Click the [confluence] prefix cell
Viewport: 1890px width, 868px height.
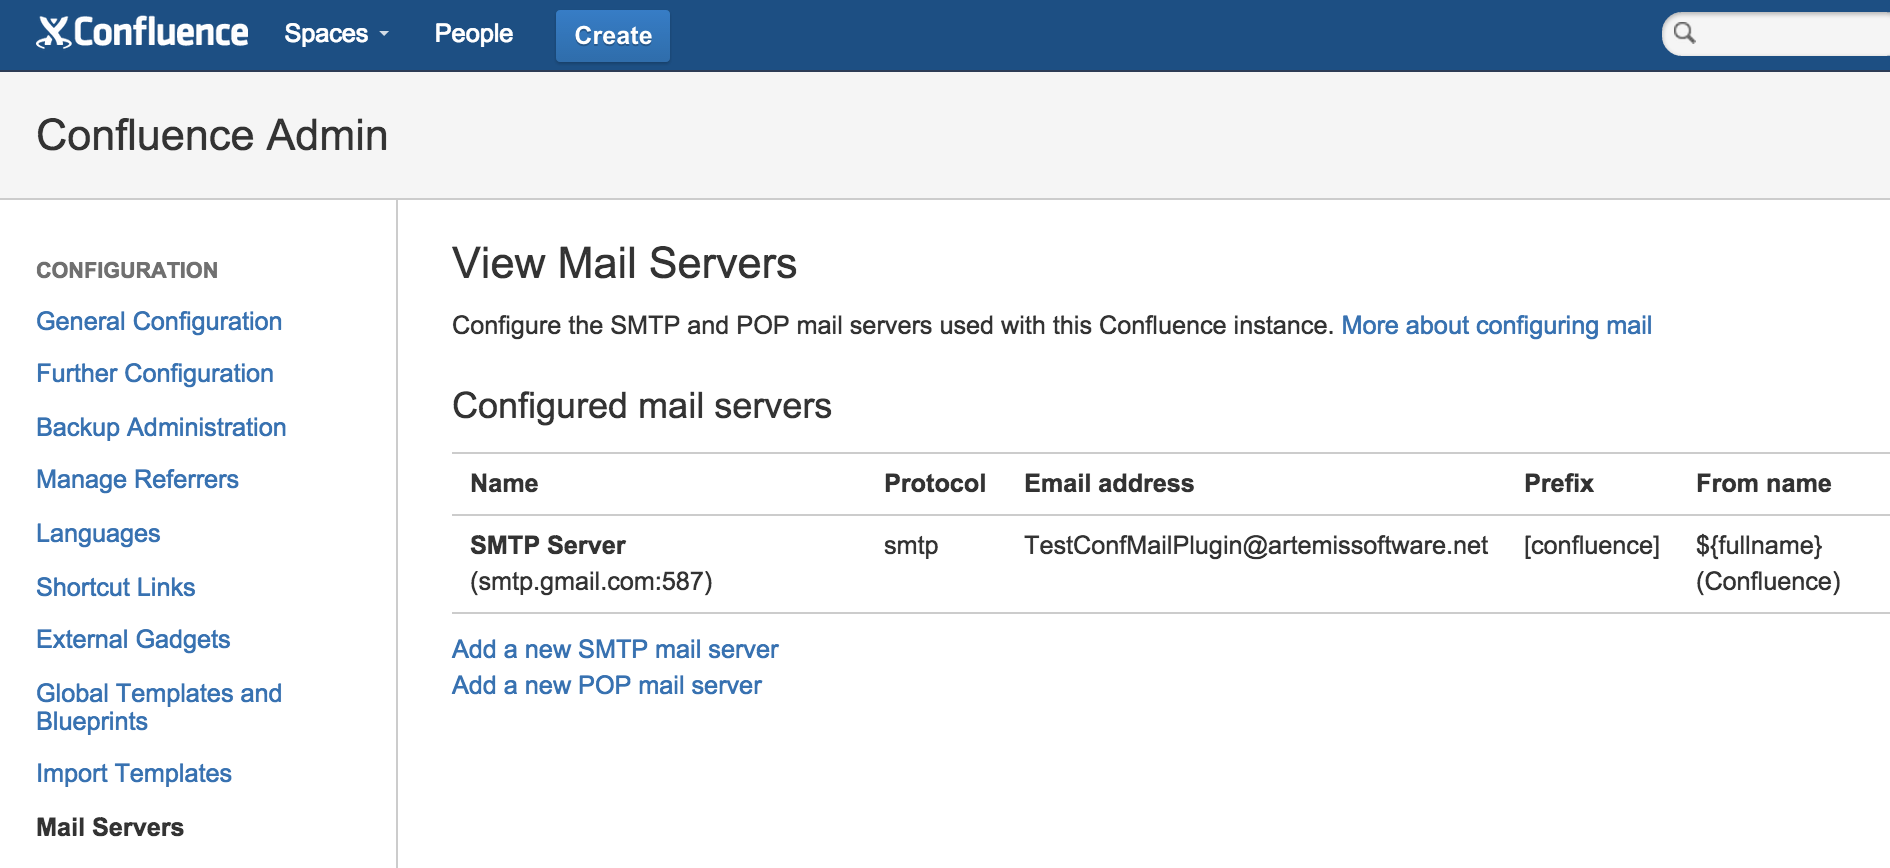tap(1591, 545)
